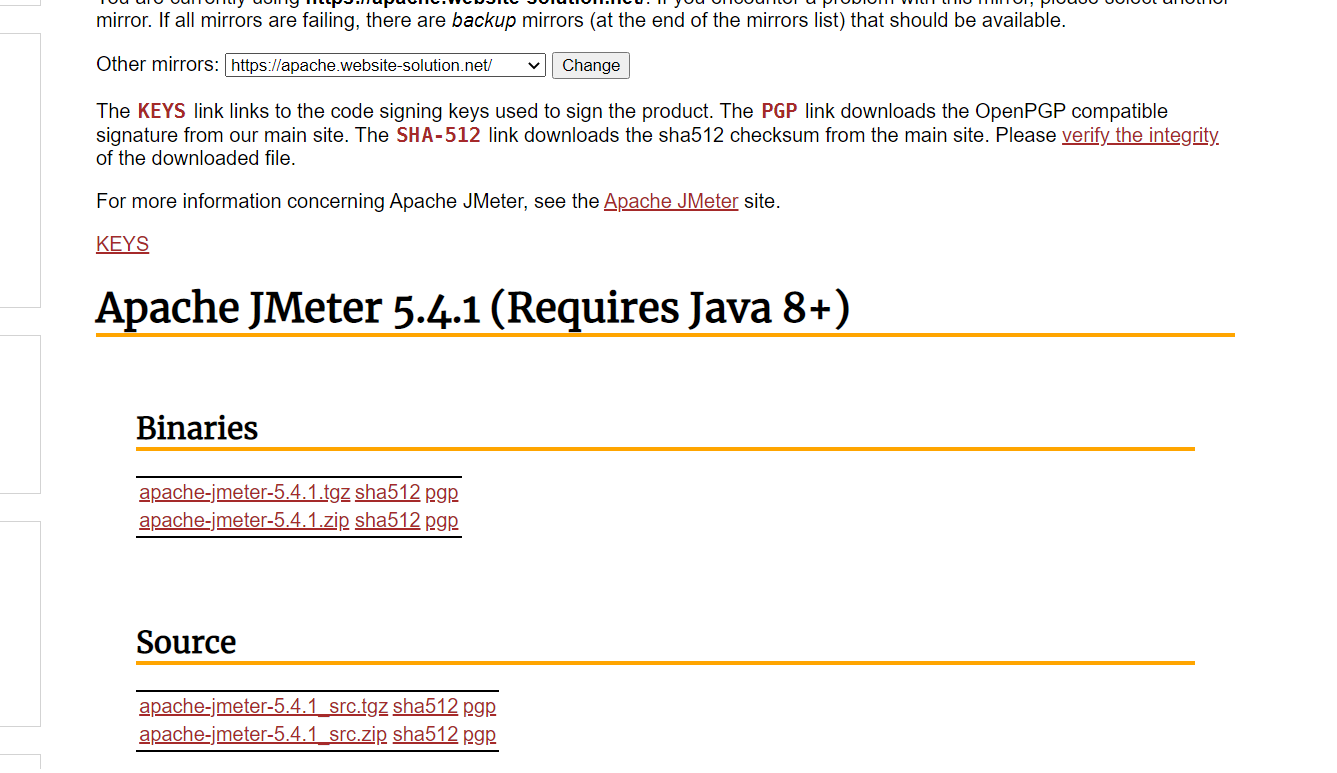
Task: Open the Other mirrors dropdown
Action: (385, 66)
